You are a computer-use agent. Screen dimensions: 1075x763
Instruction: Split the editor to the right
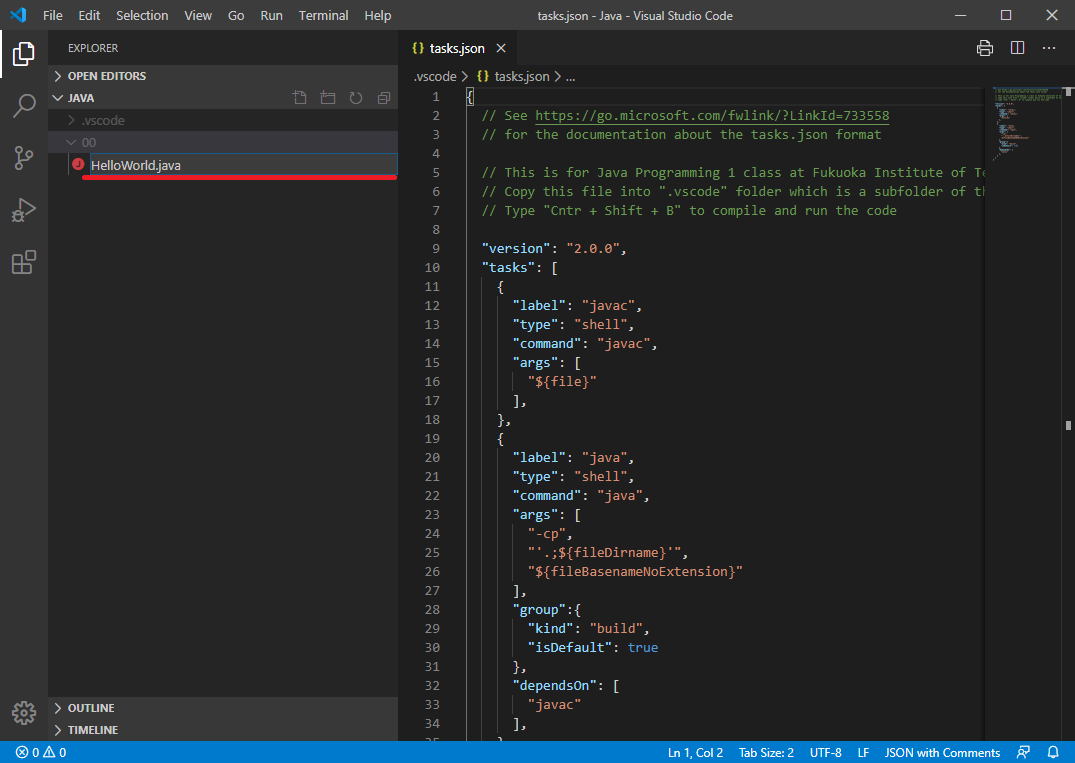1017,48
